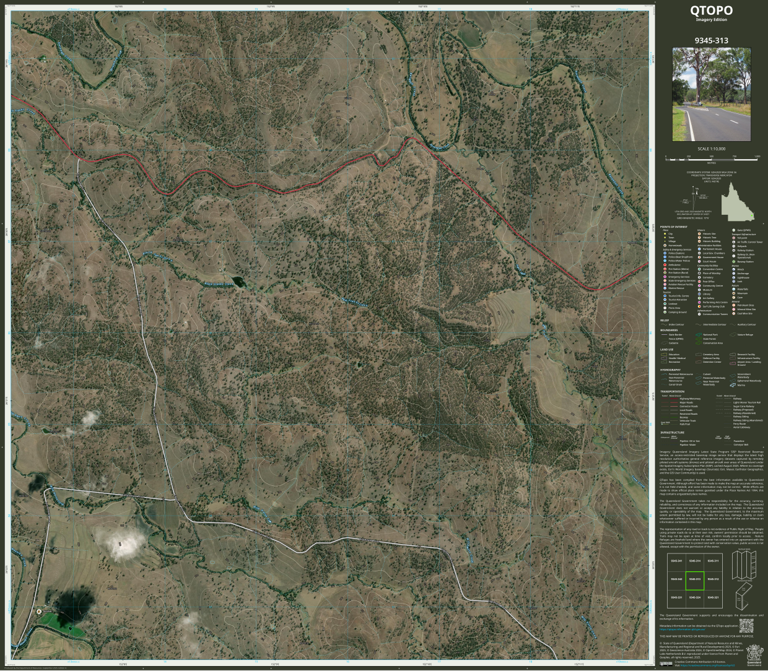The height and width of the screenshot is (671, 768).
Task: Click the Creative Commons badge
Action: pos(666,664)
